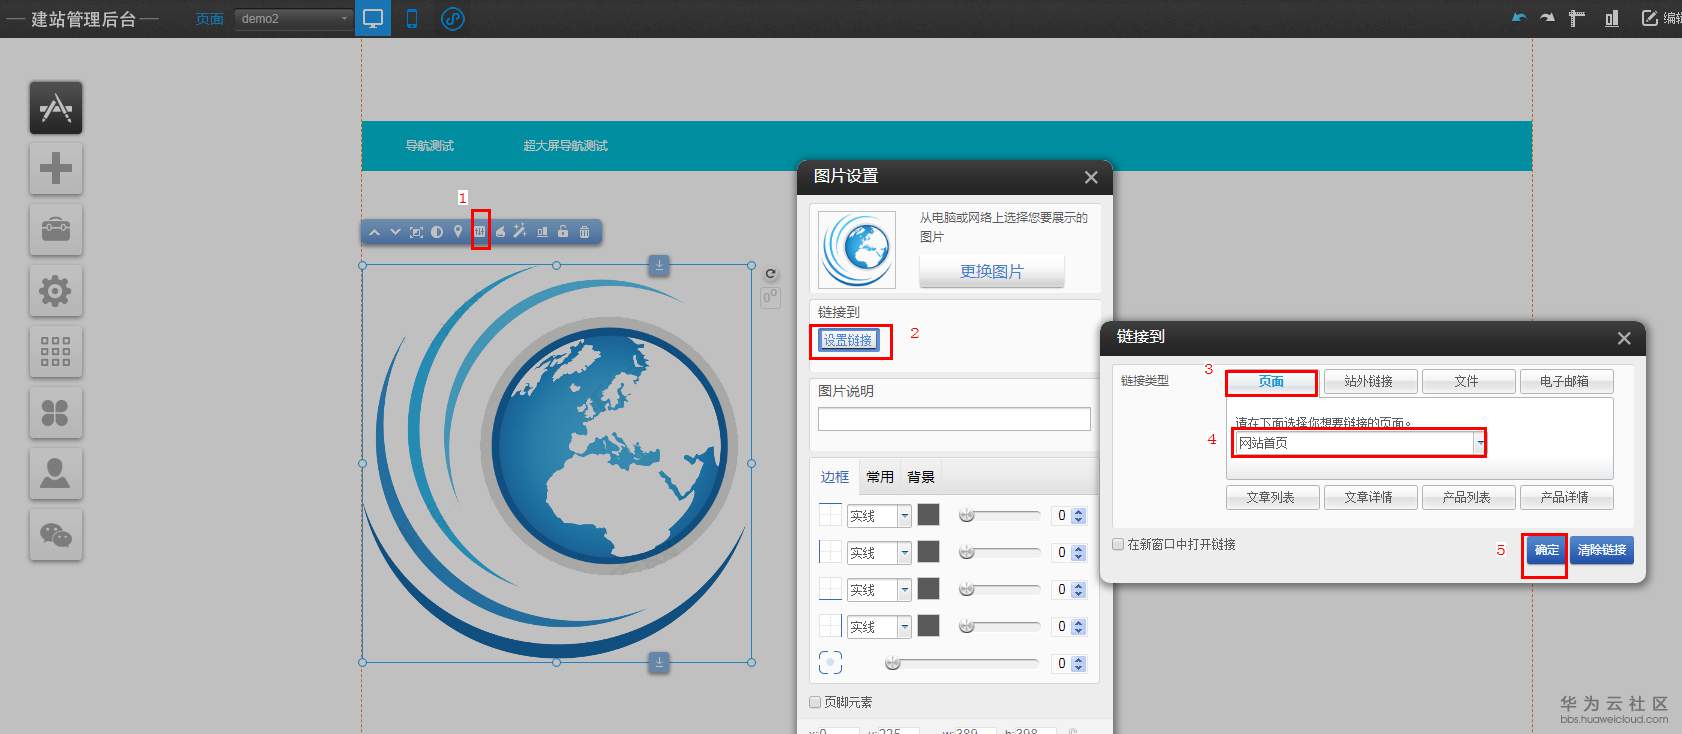Click the corner radius slider
Screen dimensions: 1682x734
(962, 663)
